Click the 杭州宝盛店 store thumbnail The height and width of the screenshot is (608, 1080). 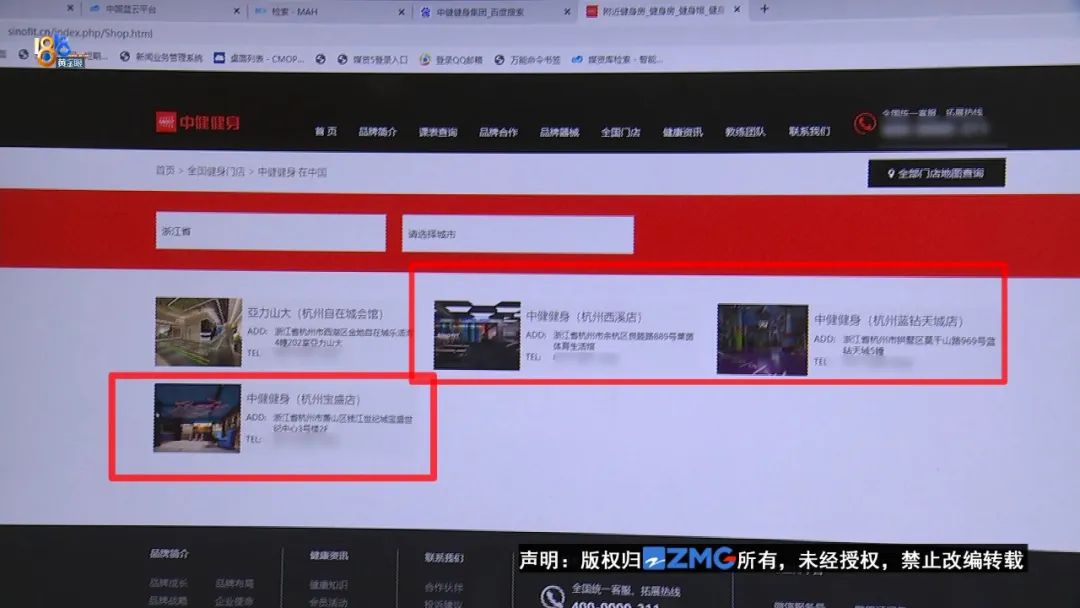point(197,418)
